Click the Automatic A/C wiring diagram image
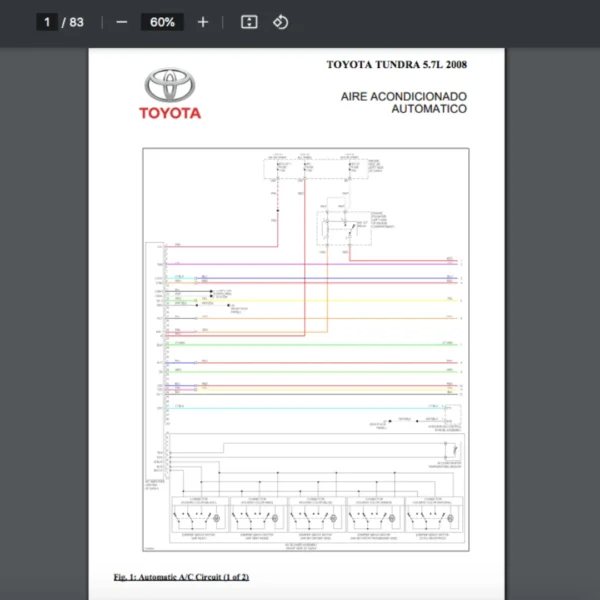This screenshot has width=600, height=600. (x=306, y=349)
